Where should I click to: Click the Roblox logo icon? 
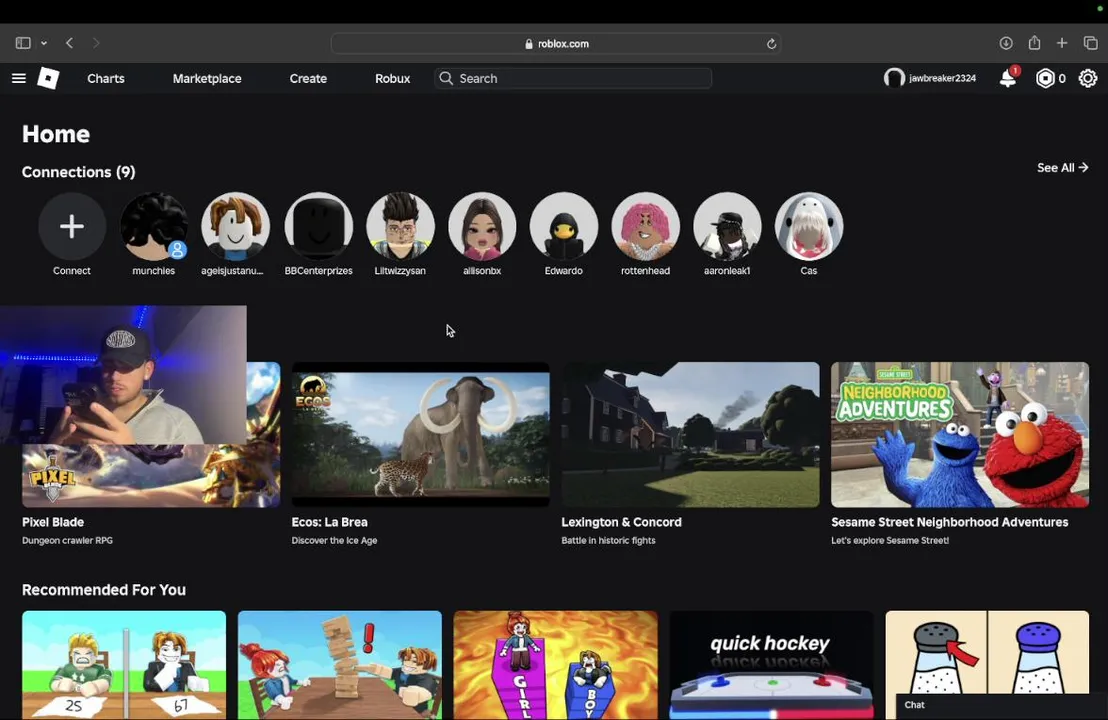pyautogui.click(x=48, y=78)
